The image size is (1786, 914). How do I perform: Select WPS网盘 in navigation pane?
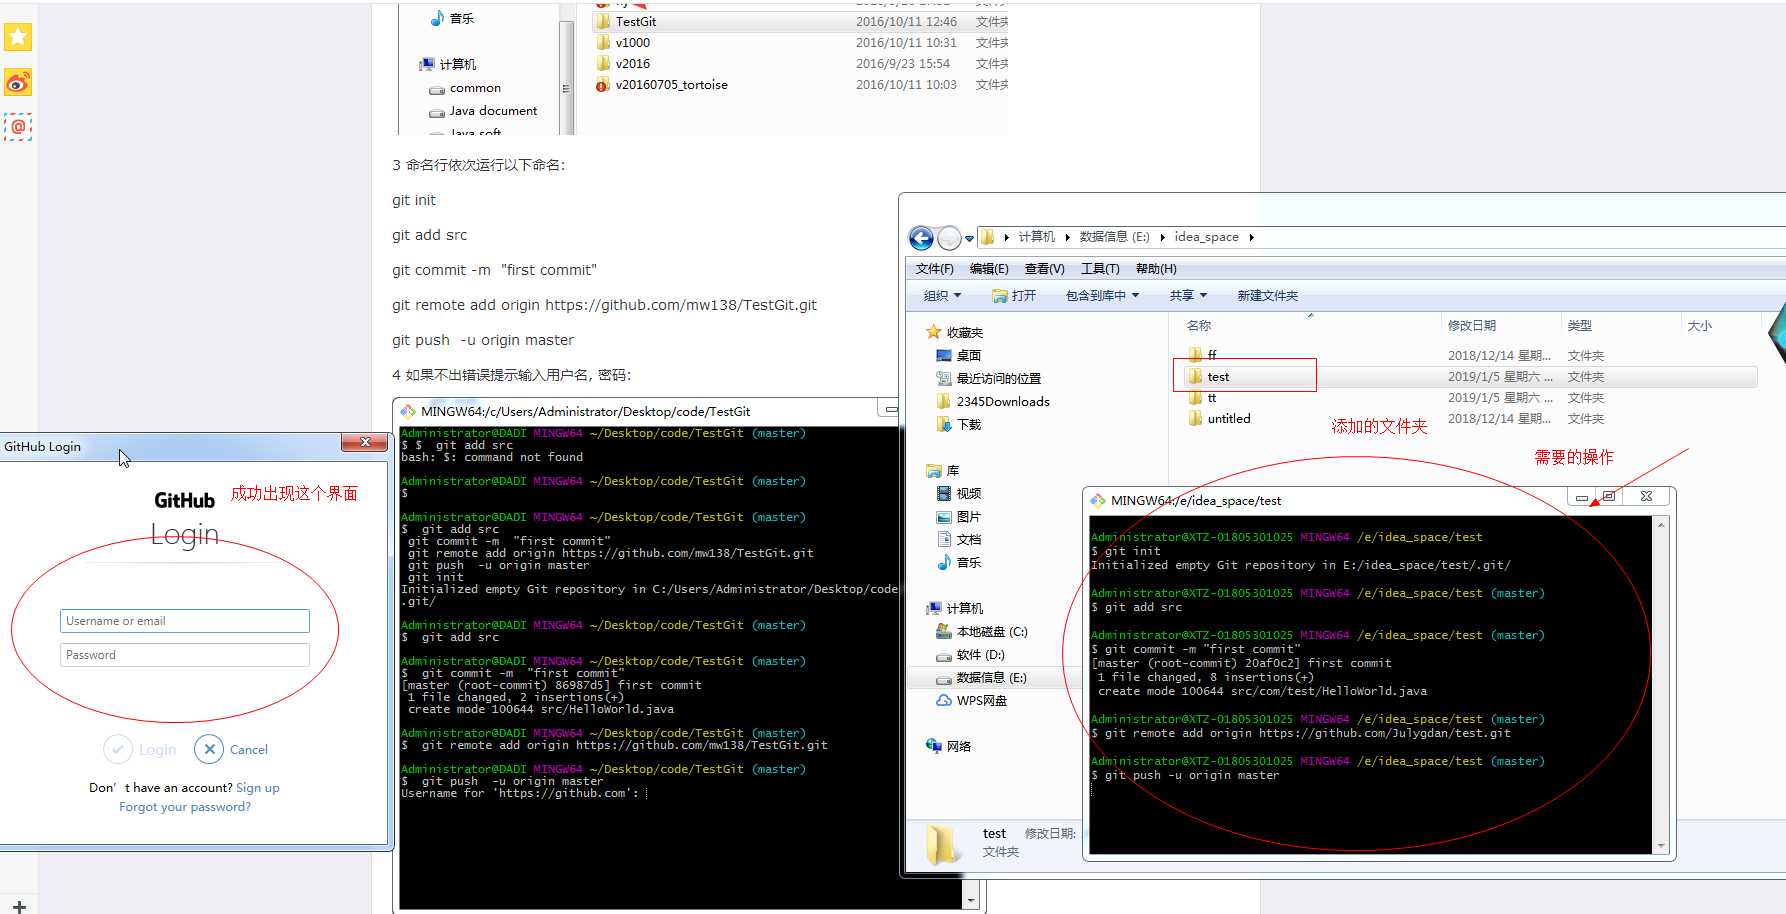click(x=972, y=700)
